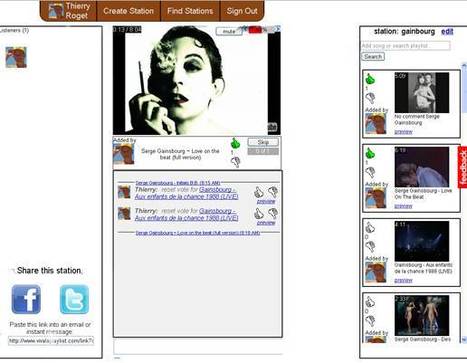Open the Thierry Roget profile menu item

[x=68, y=11]
